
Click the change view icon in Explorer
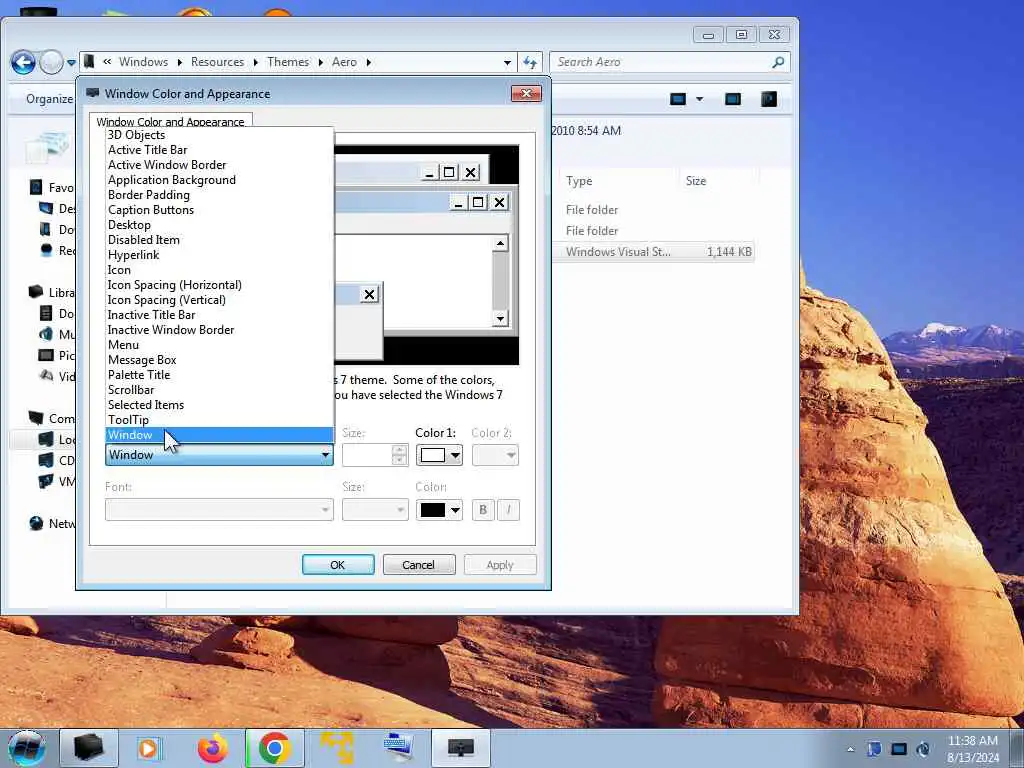(679, 99)
